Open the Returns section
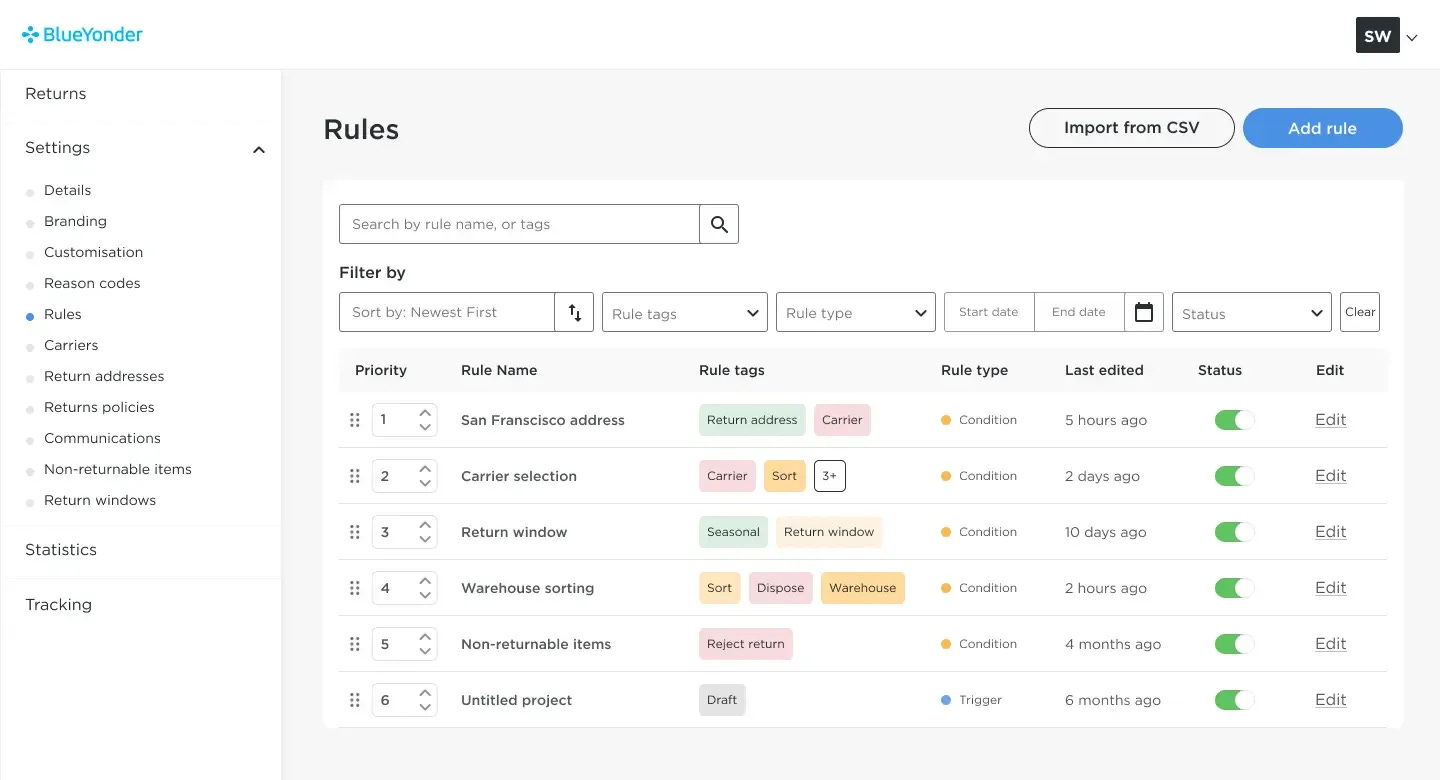This screenshot has width=1440, height=780. tap(56, 94)
